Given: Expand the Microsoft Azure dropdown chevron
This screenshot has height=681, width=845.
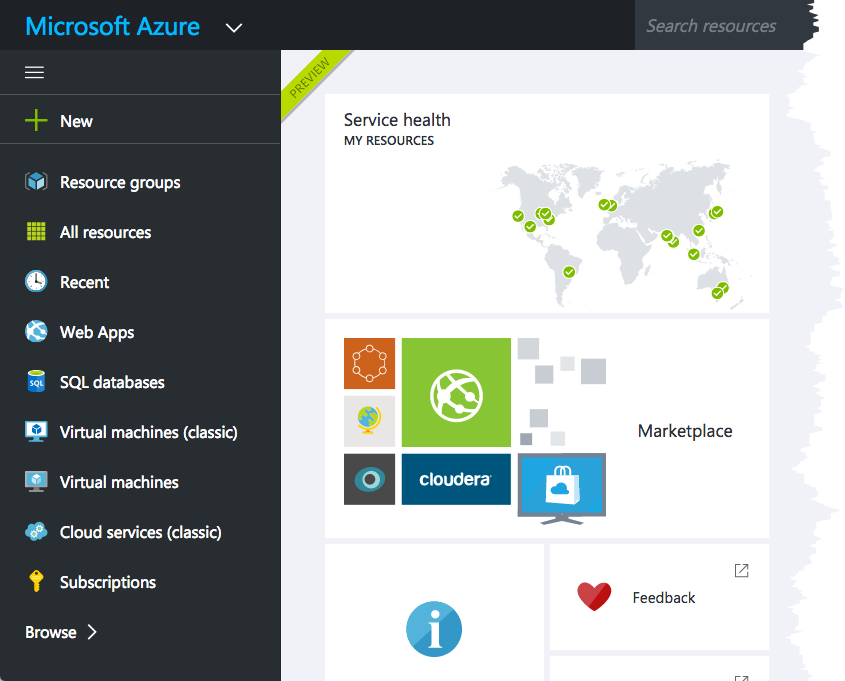Looking at the screenshot, I should (233, 27).
